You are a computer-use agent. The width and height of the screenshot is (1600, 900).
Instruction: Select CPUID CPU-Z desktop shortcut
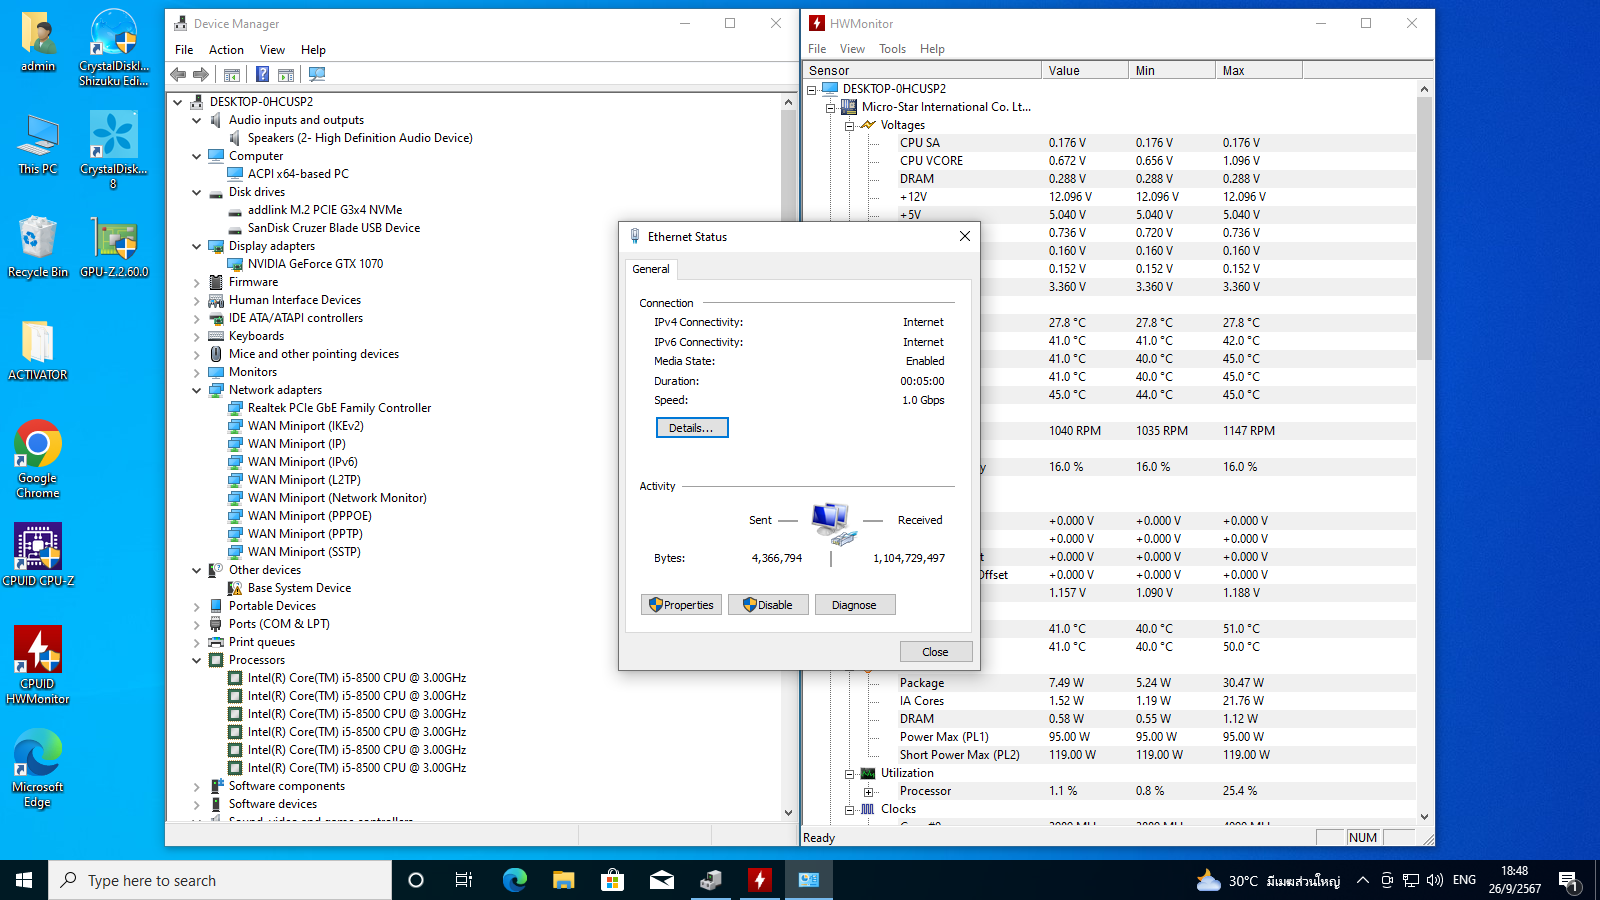click(x=38, y=554)
